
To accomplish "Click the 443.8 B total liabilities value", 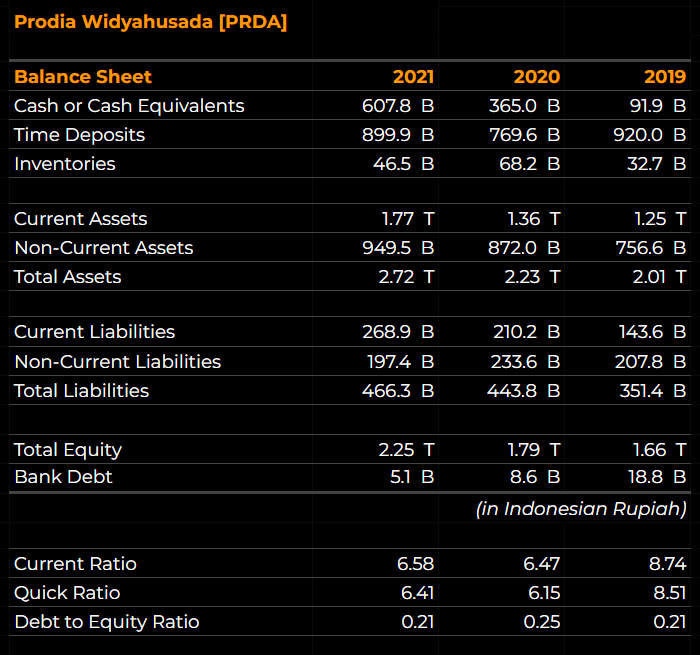I will [523, 391].
